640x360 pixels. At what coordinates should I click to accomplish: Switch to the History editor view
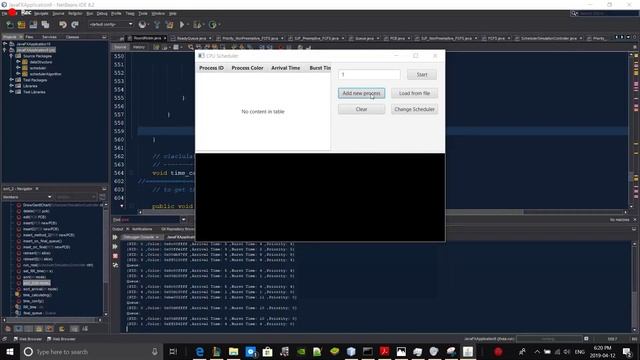click(x=139, y=47)
